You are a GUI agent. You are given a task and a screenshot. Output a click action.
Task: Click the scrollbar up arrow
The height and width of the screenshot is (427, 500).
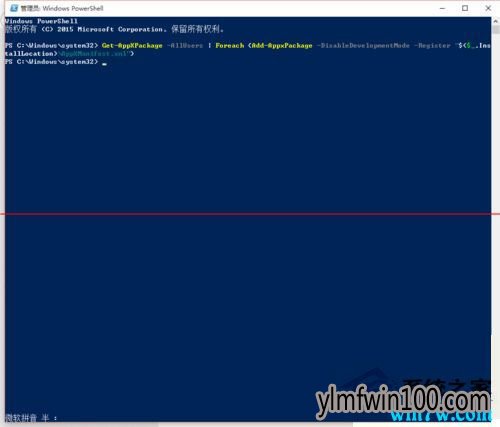click(495, 21)
